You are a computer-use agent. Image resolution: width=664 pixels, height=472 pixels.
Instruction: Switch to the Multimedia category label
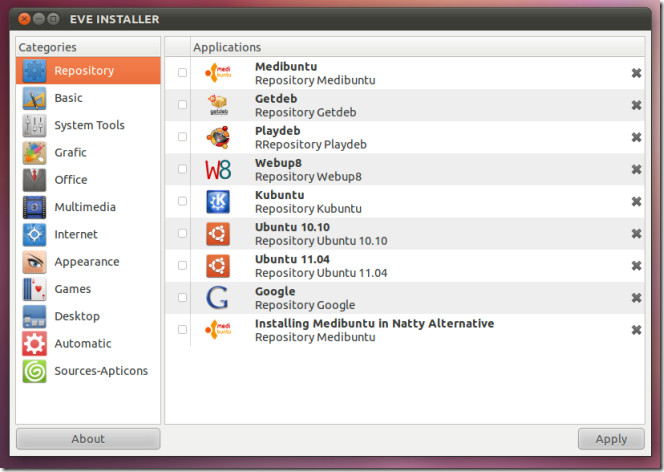(x=85, y=207)
